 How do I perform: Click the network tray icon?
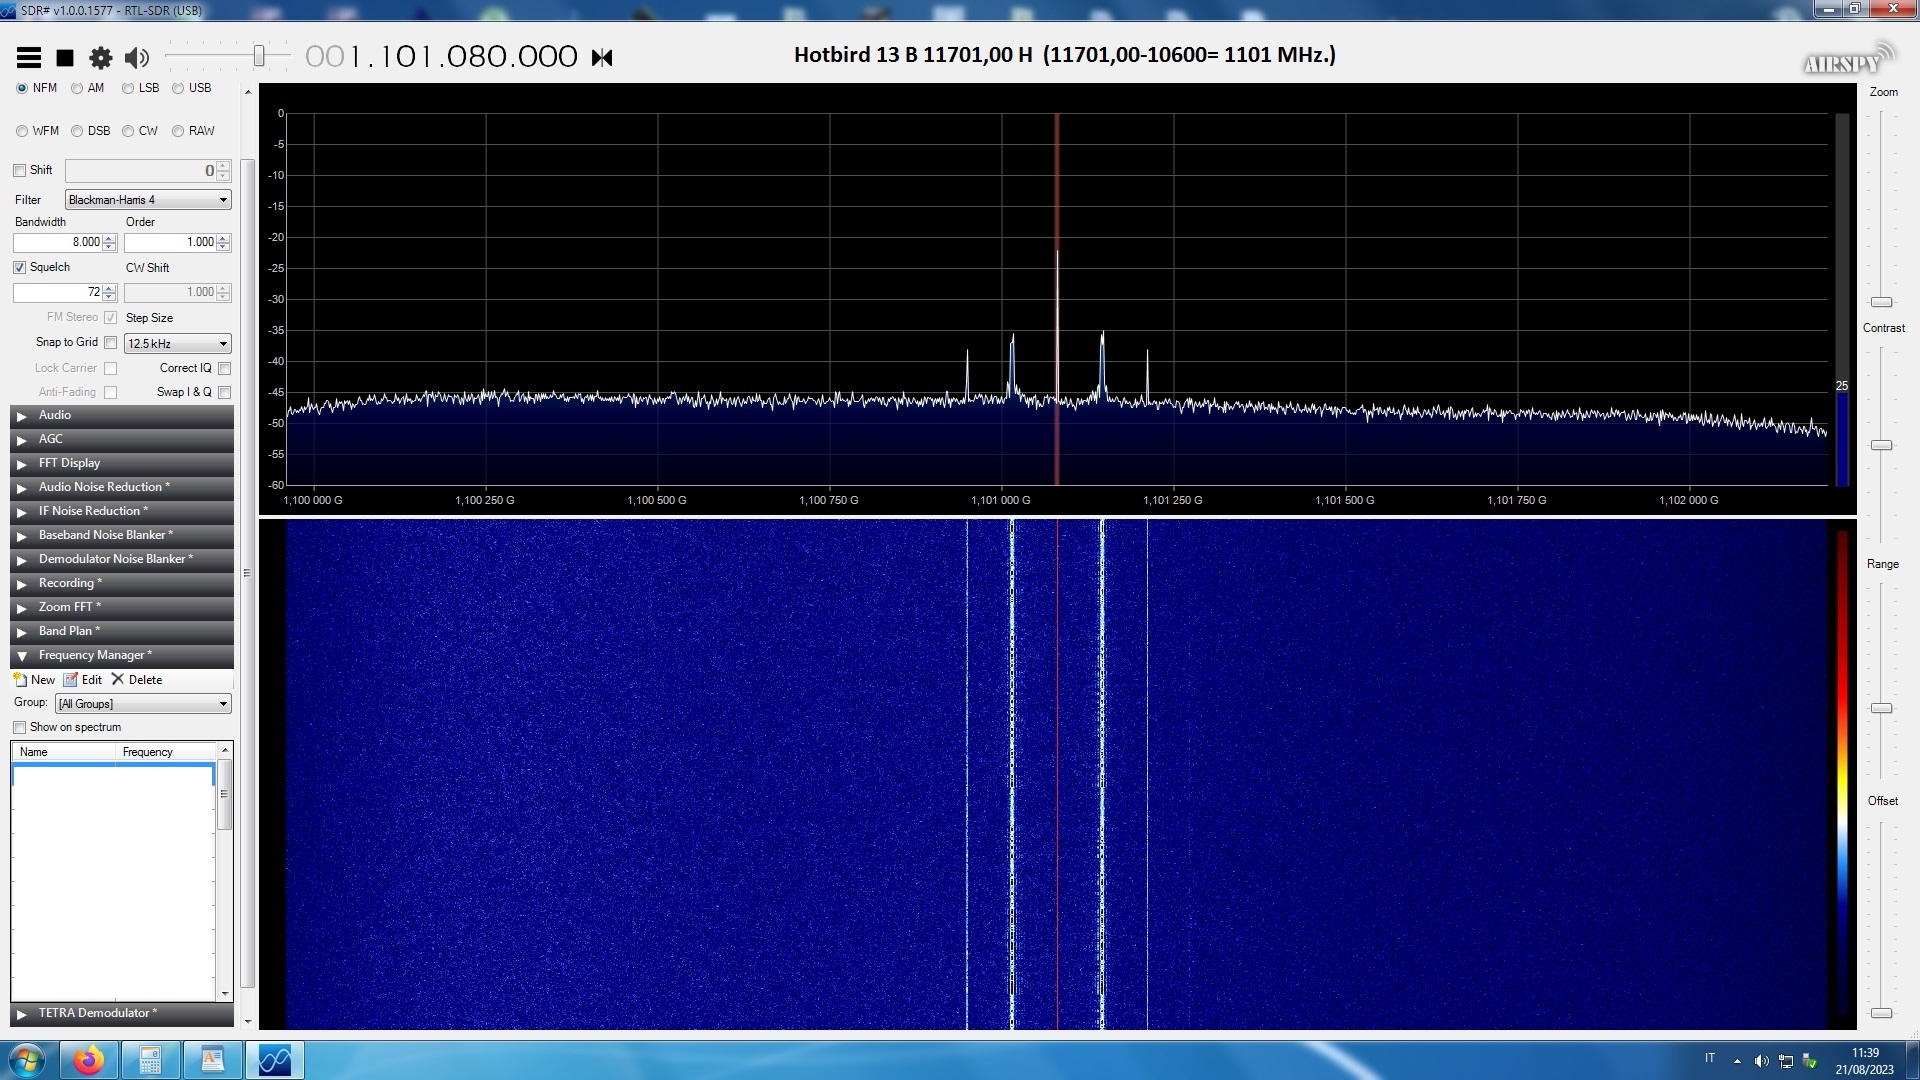[x=1785, y=1061]
